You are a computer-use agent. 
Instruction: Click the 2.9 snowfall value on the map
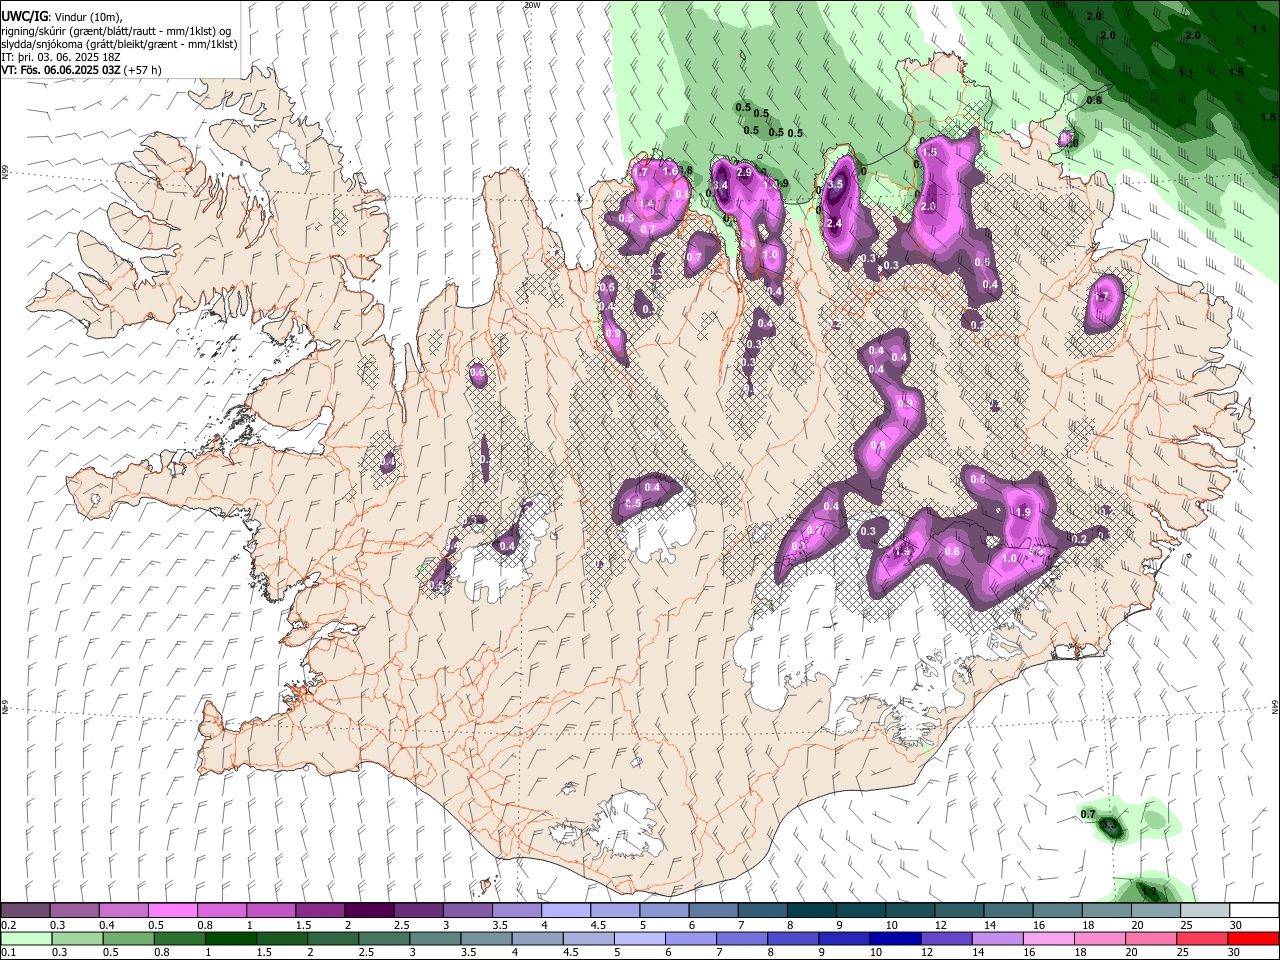(743, 172)
